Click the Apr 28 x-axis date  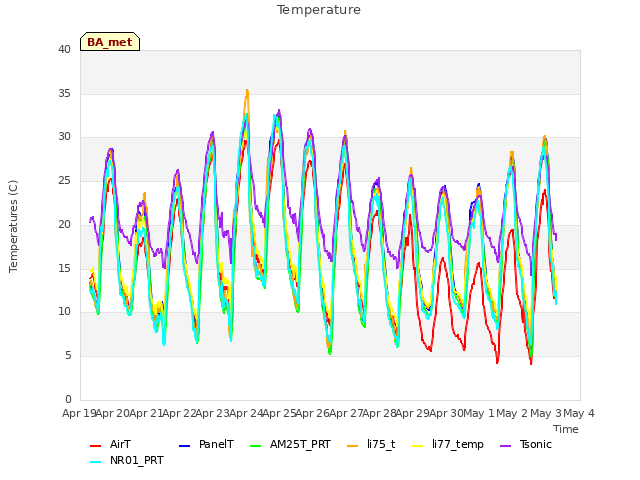380,413
